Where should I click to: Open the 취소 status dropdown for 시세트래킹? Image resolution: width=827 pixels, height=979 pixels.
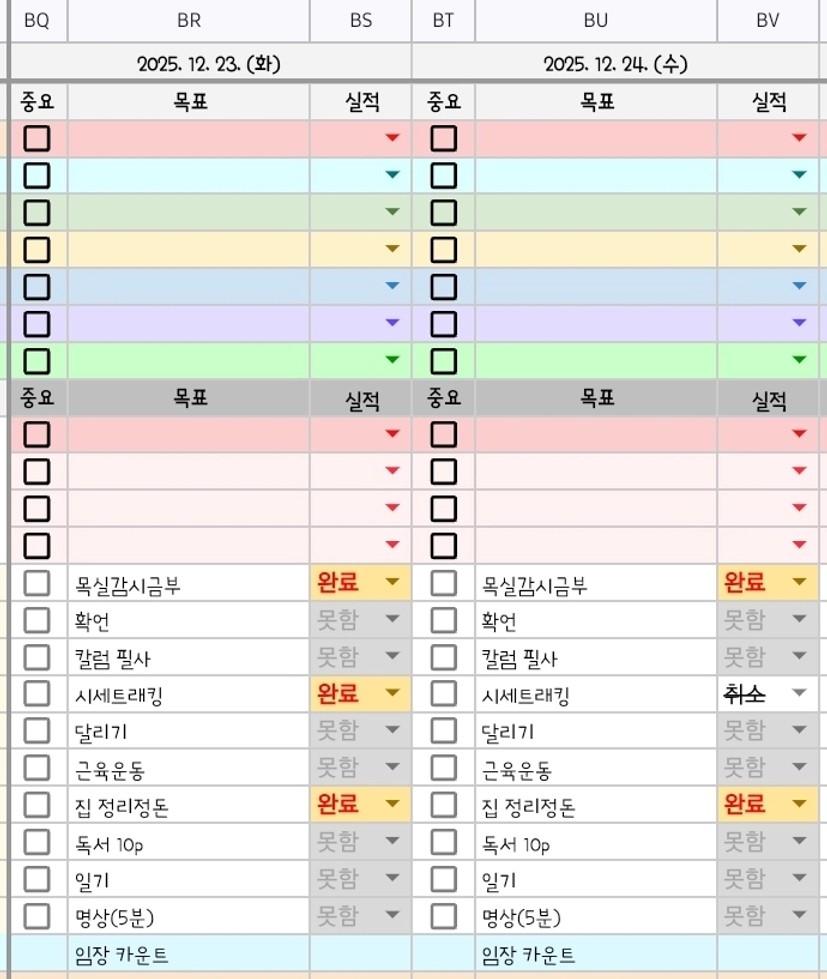pyautogui.click(x=798, y=693)
